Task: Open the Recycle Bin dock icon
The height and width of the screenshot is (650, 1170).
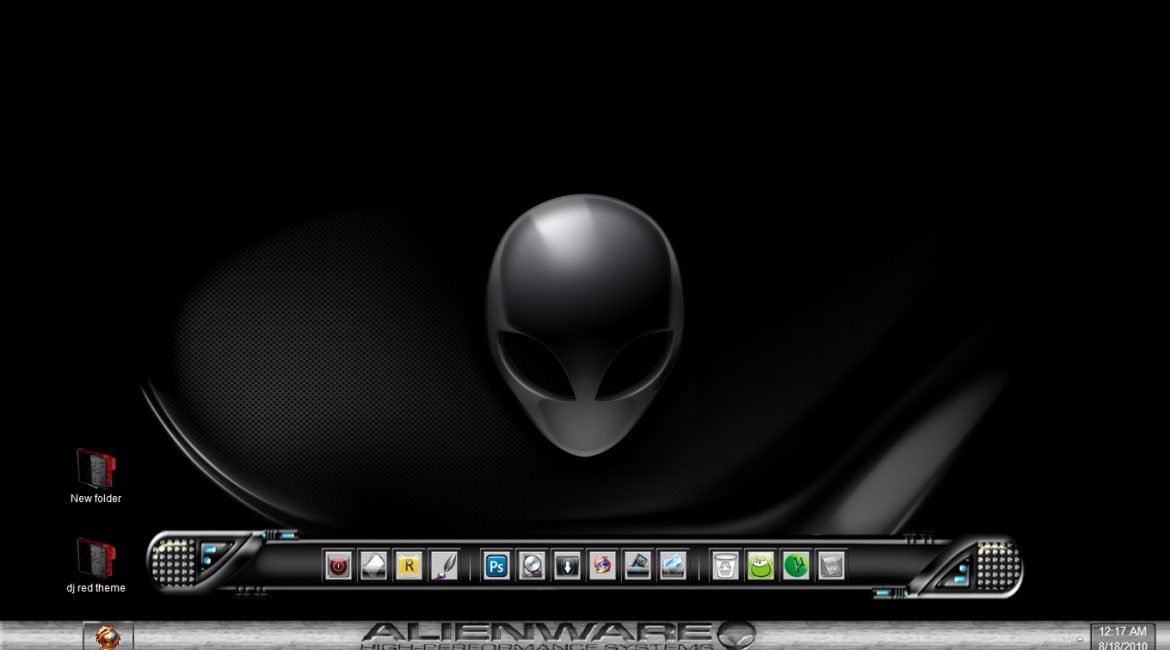Action: tap(725, 566)
